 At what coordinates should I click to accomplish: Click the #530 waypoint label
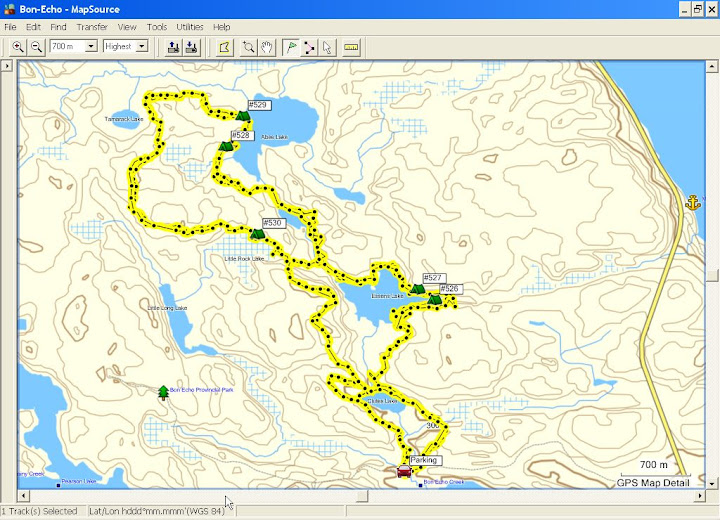coord(274,223)
